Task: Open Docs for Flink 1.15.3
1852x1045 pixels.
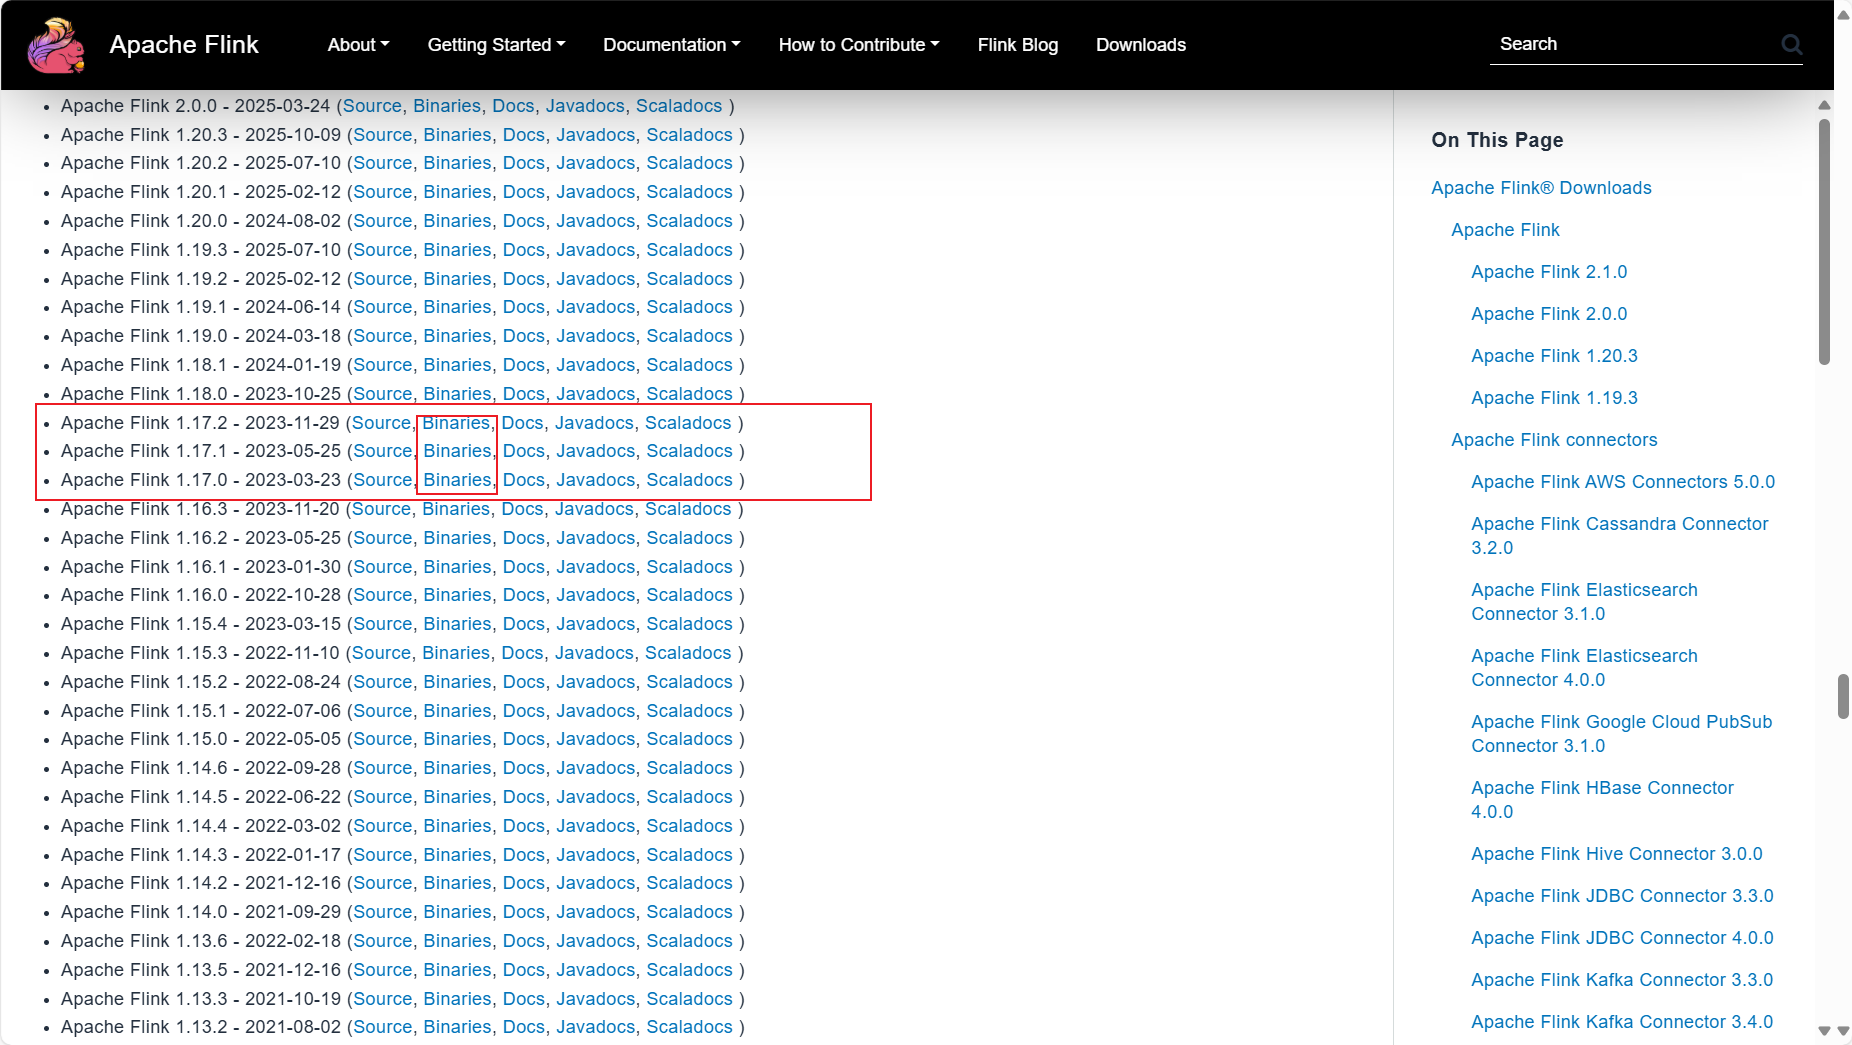Action: [523, 653]
